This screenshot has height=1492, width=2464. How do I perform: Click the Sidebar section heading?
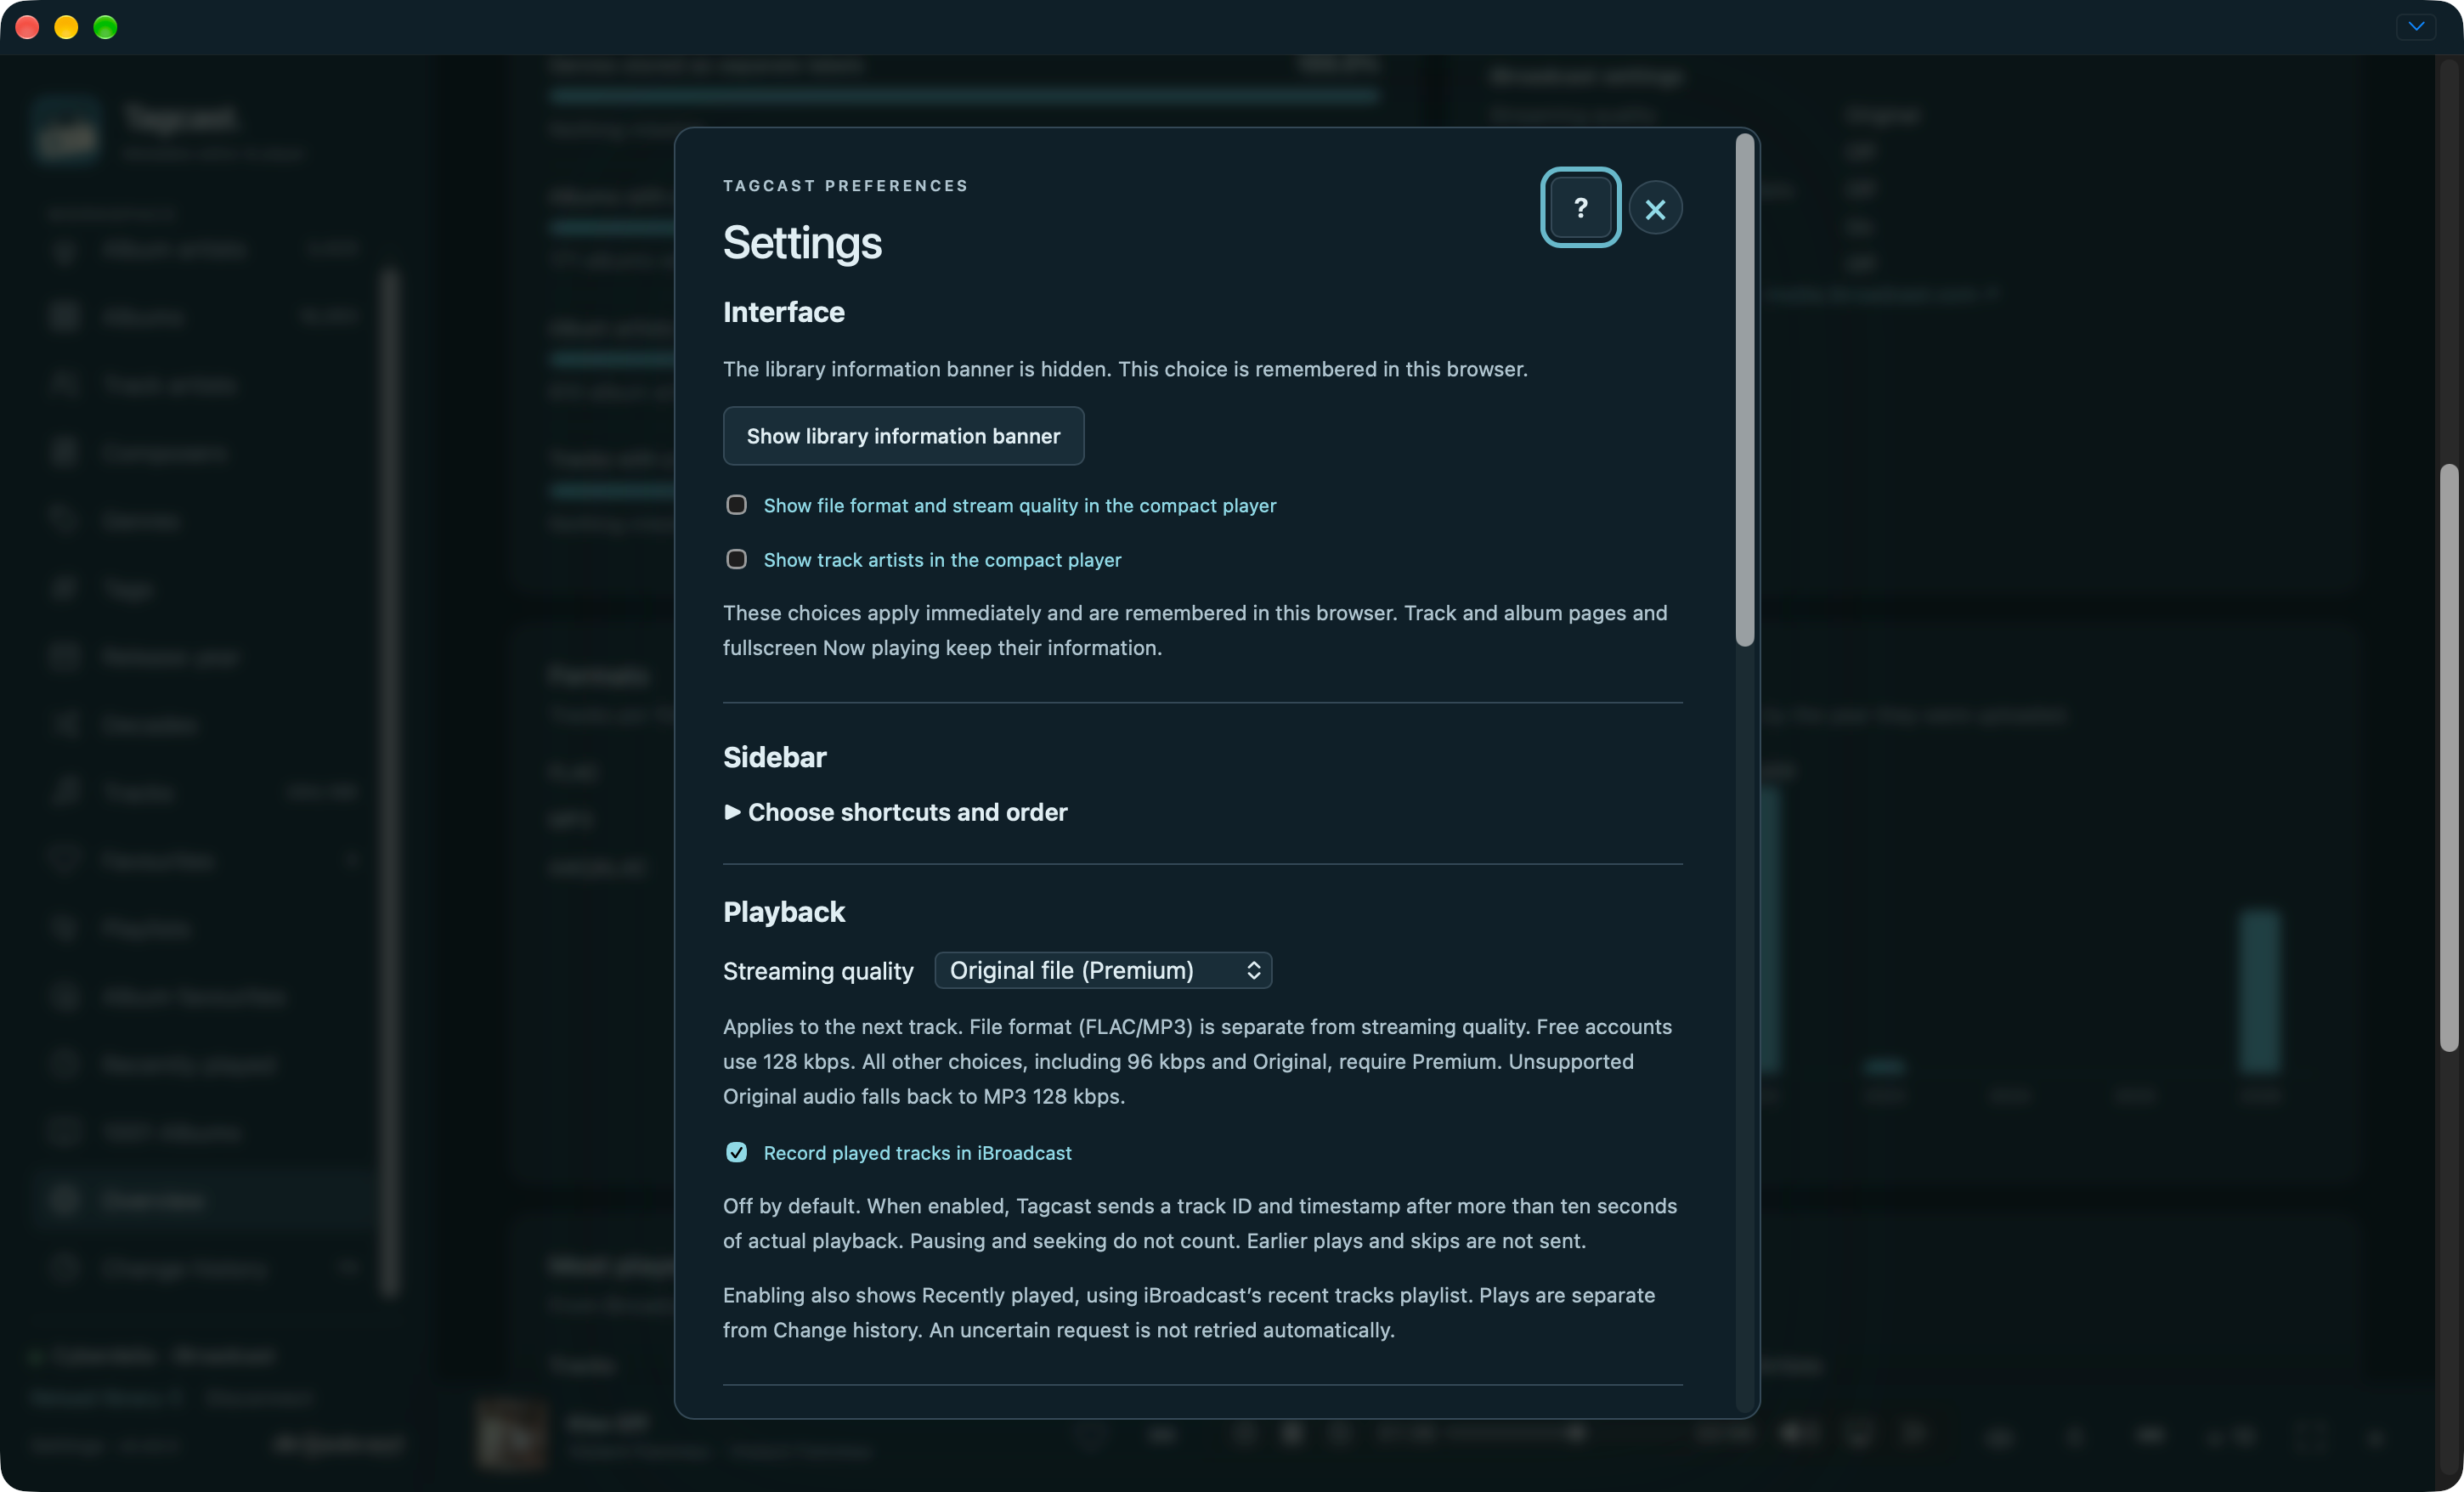click(774, 757)
